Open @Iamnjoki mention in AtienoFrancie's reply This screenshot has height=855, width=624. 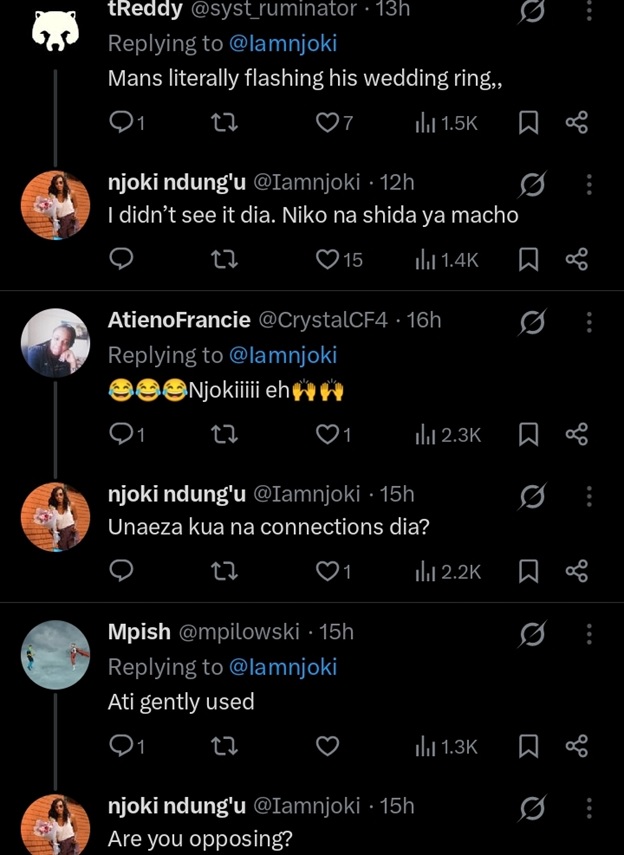click(283, 355)
